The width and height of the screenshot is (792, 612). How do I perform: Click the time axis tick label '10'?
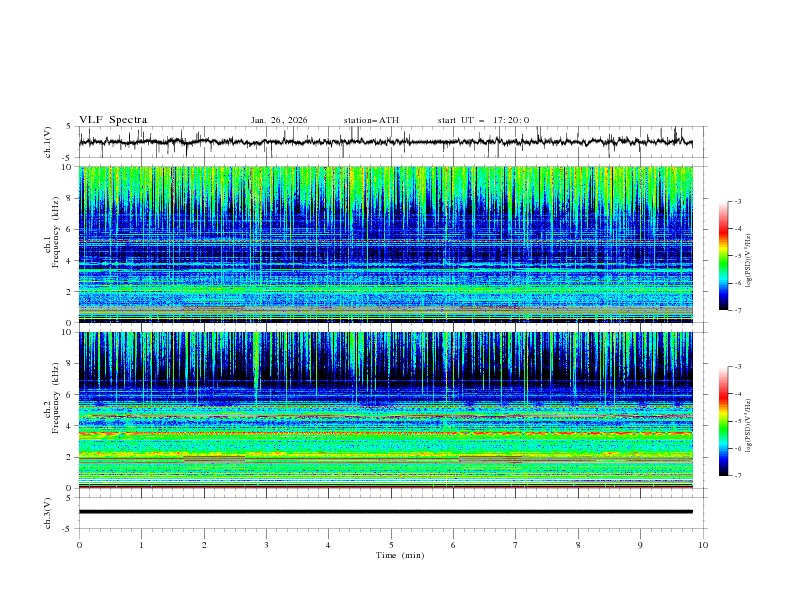point(703,545)
